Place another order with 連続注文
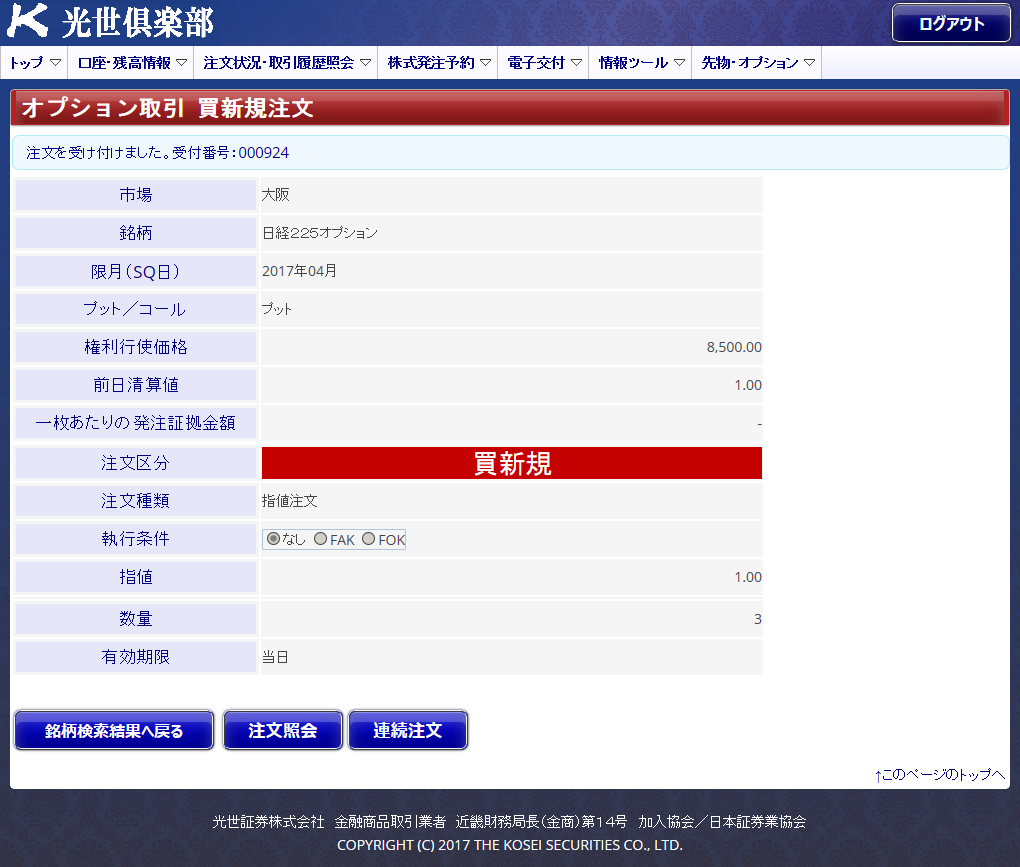Image resolution: width=1020 pixels, height=867 pixels. coord(408,730)
